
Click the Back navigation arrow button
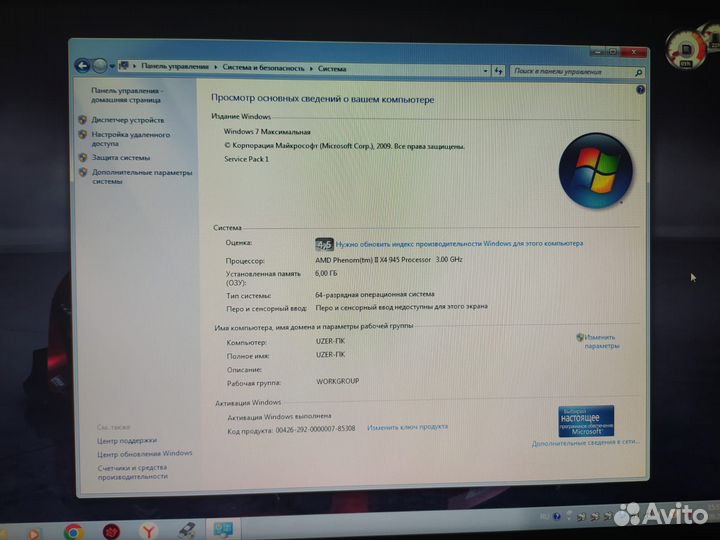83,66
